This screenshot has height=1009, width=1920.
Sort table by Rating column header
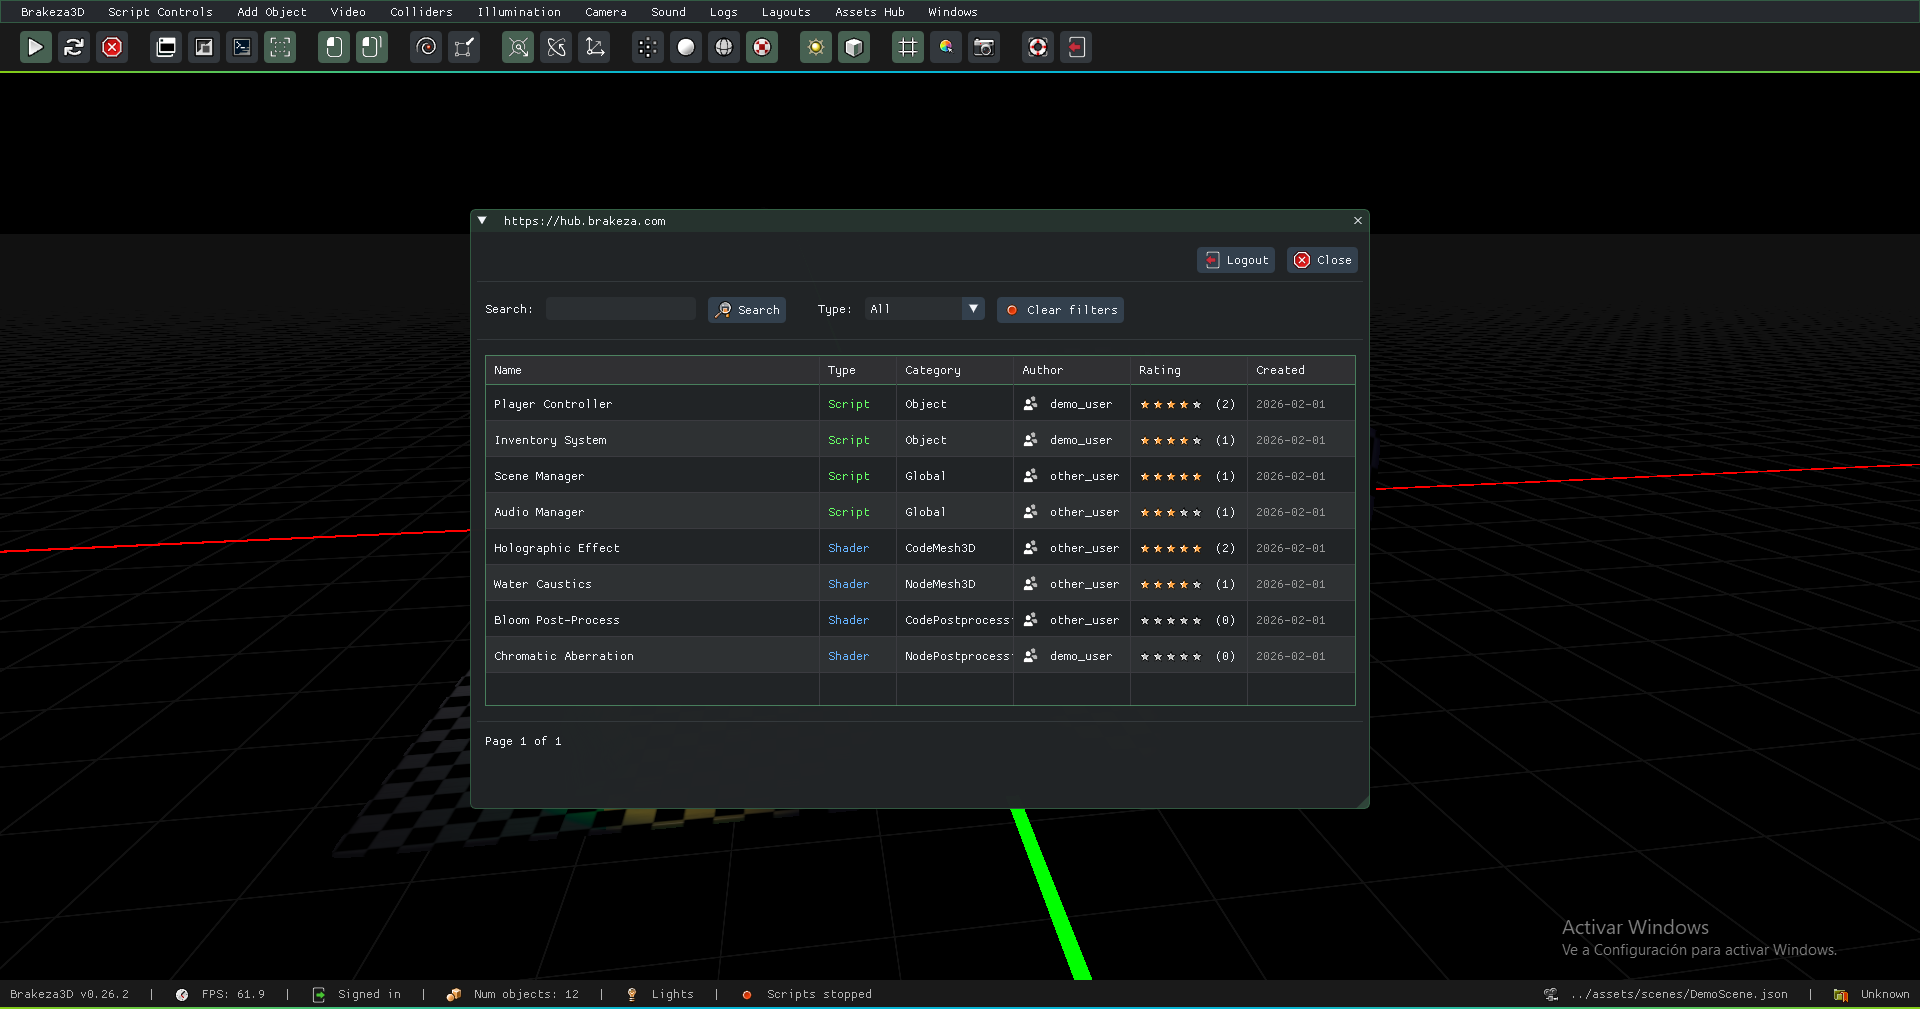click(x=1160, y=370)
